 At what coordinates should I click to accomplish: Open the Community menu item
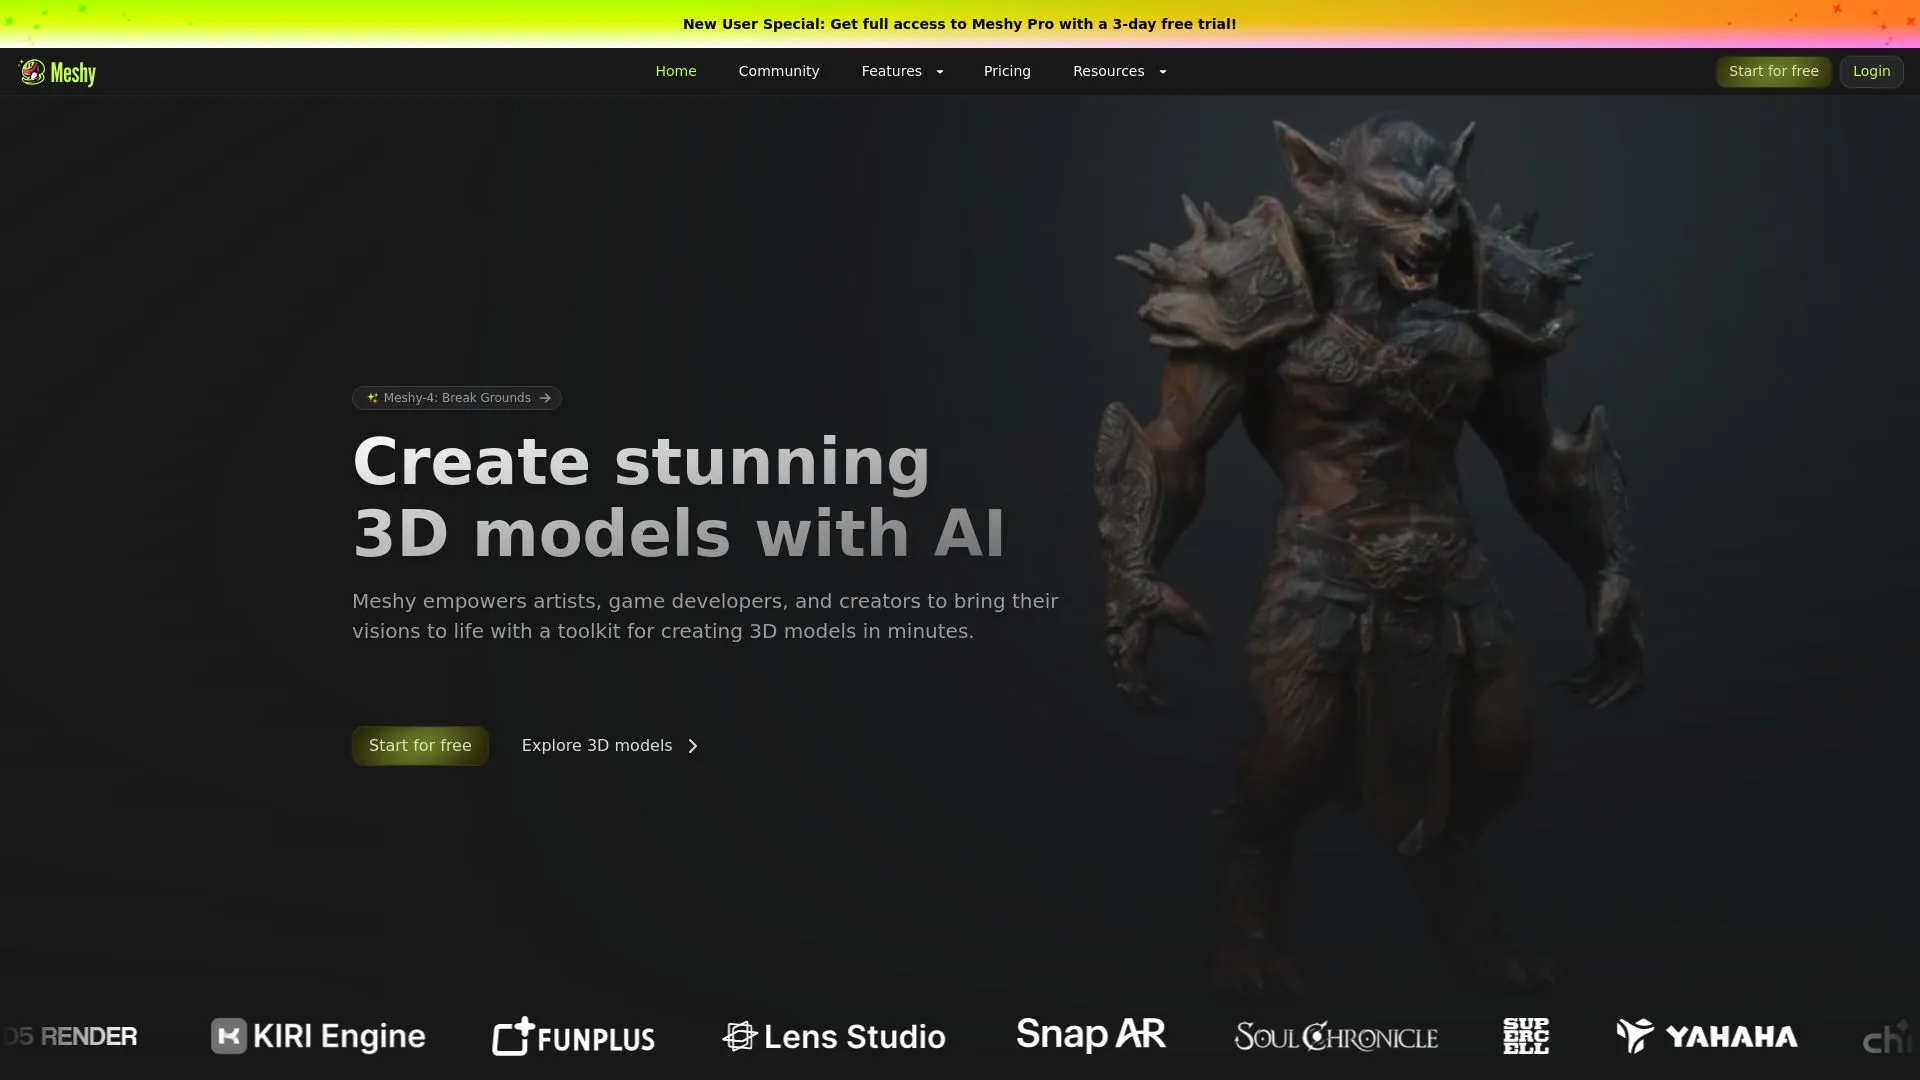tap(778, 72)
